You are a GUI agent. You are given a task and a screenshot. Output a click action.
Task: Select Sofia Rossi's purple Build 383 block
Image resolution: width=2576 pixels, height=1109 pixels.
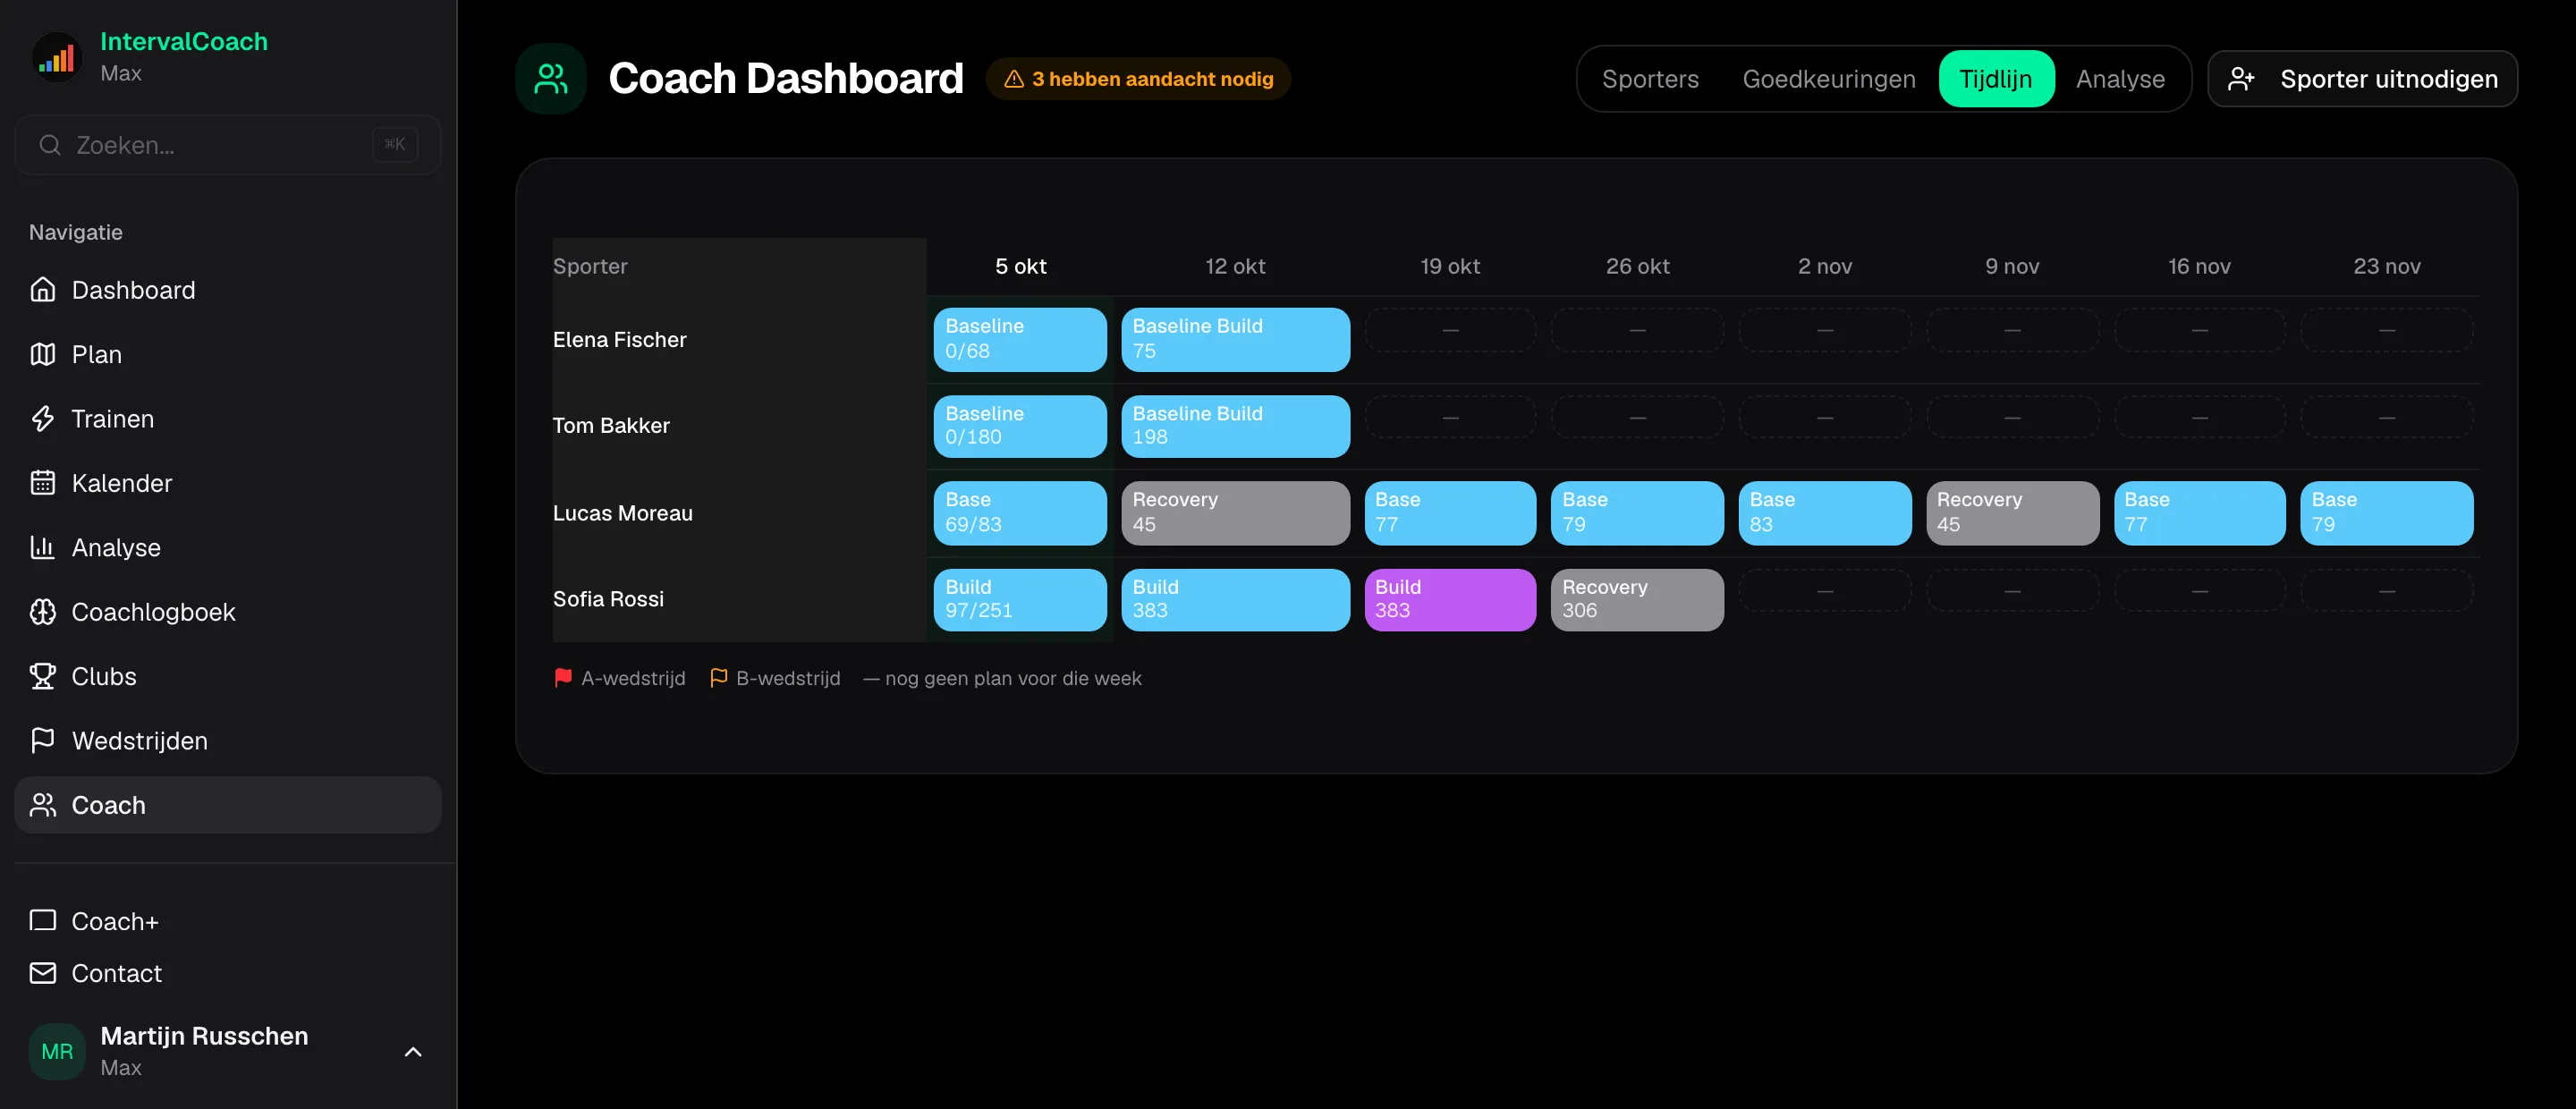click(1450, 600)
